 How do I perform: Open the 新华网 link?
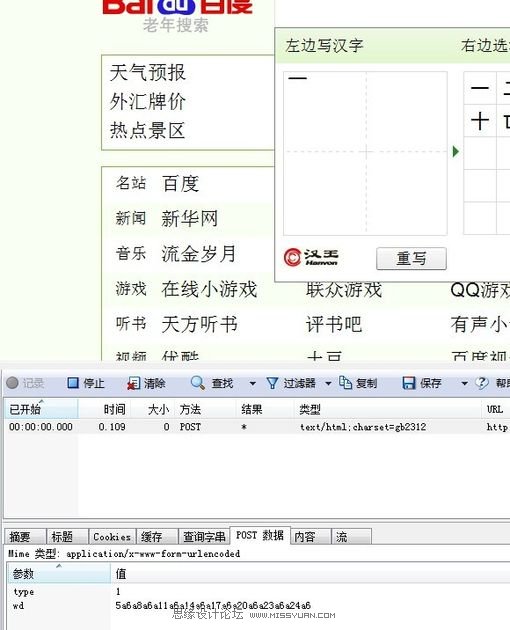point(189,219)
